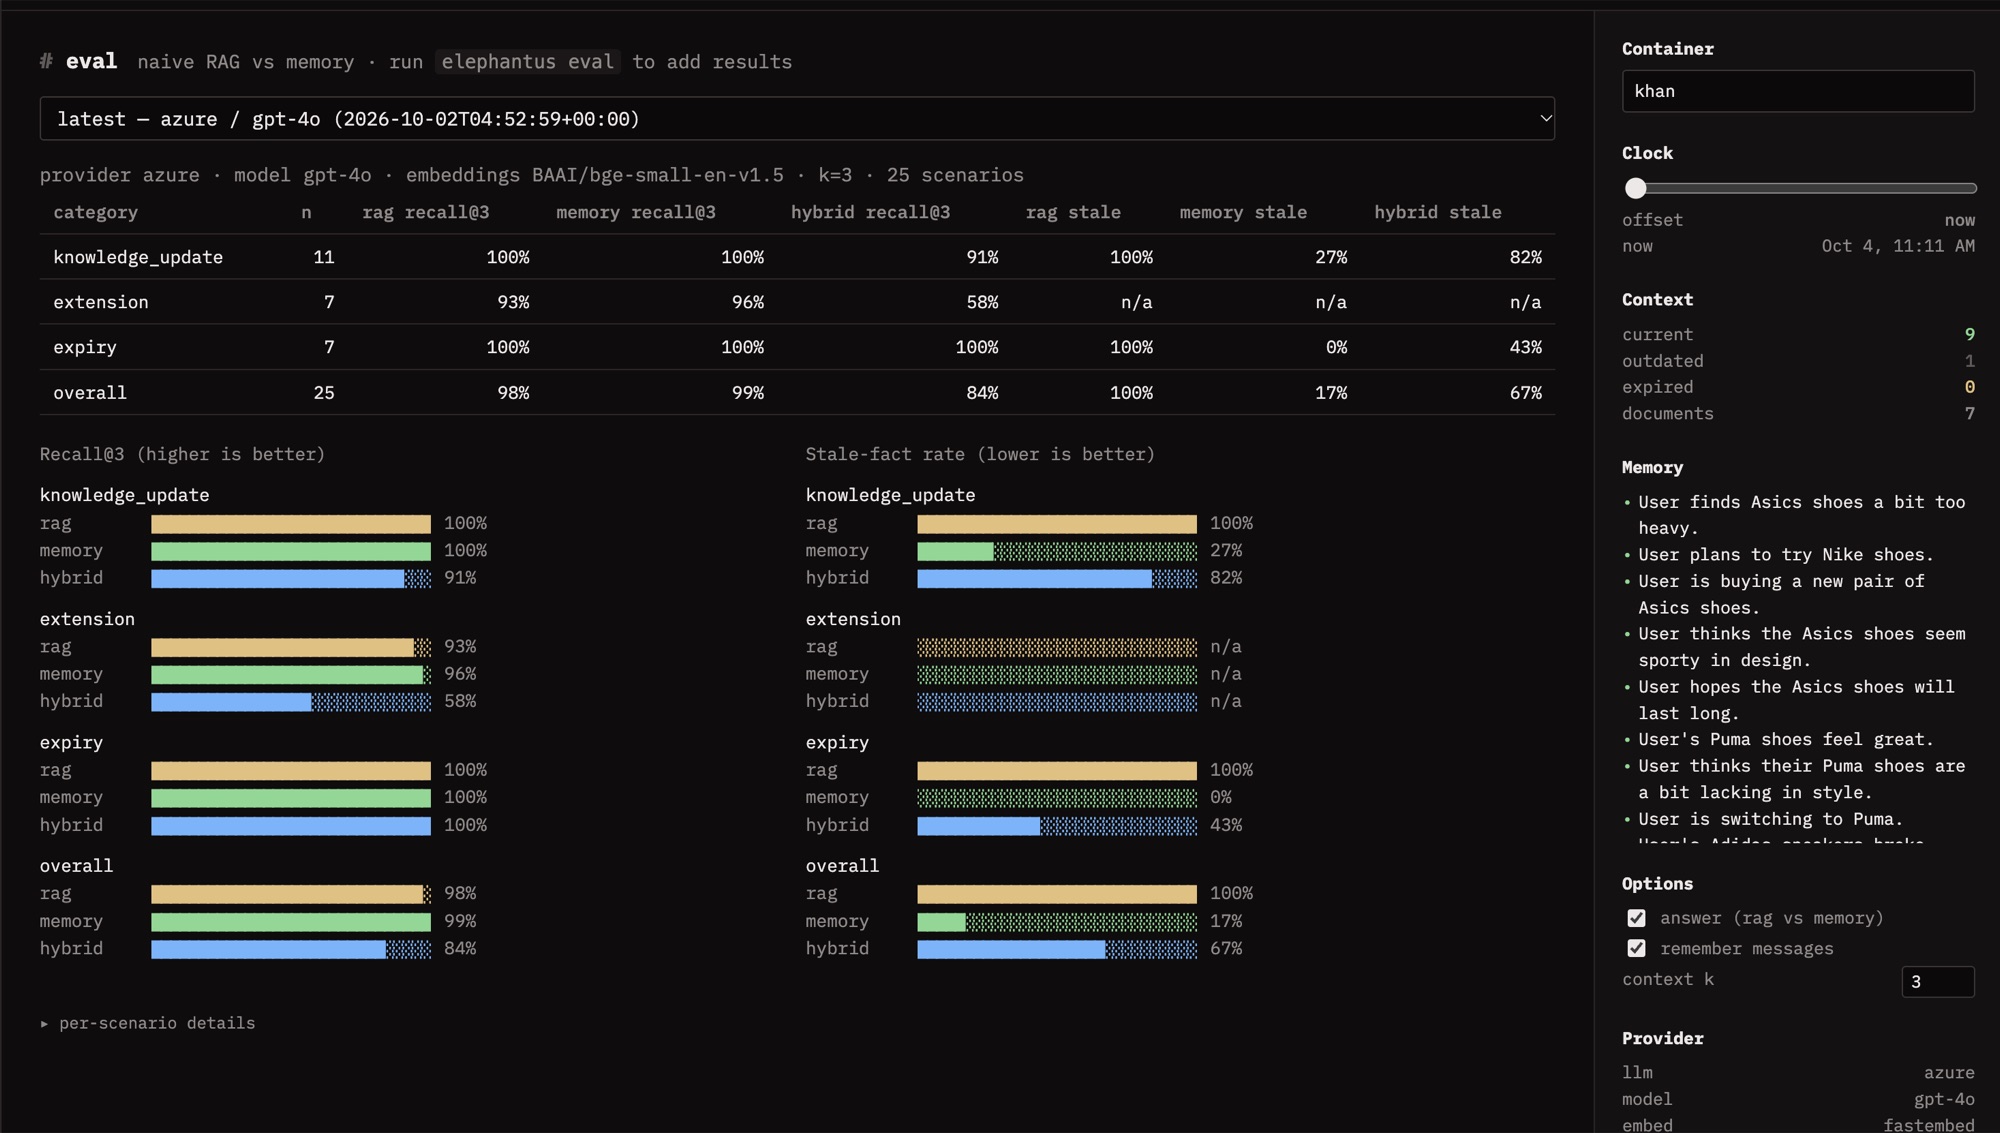Click the Oct 4, 11:11 AM time value
This screenshot has height=1133, width=2000.
point(1898,246)
